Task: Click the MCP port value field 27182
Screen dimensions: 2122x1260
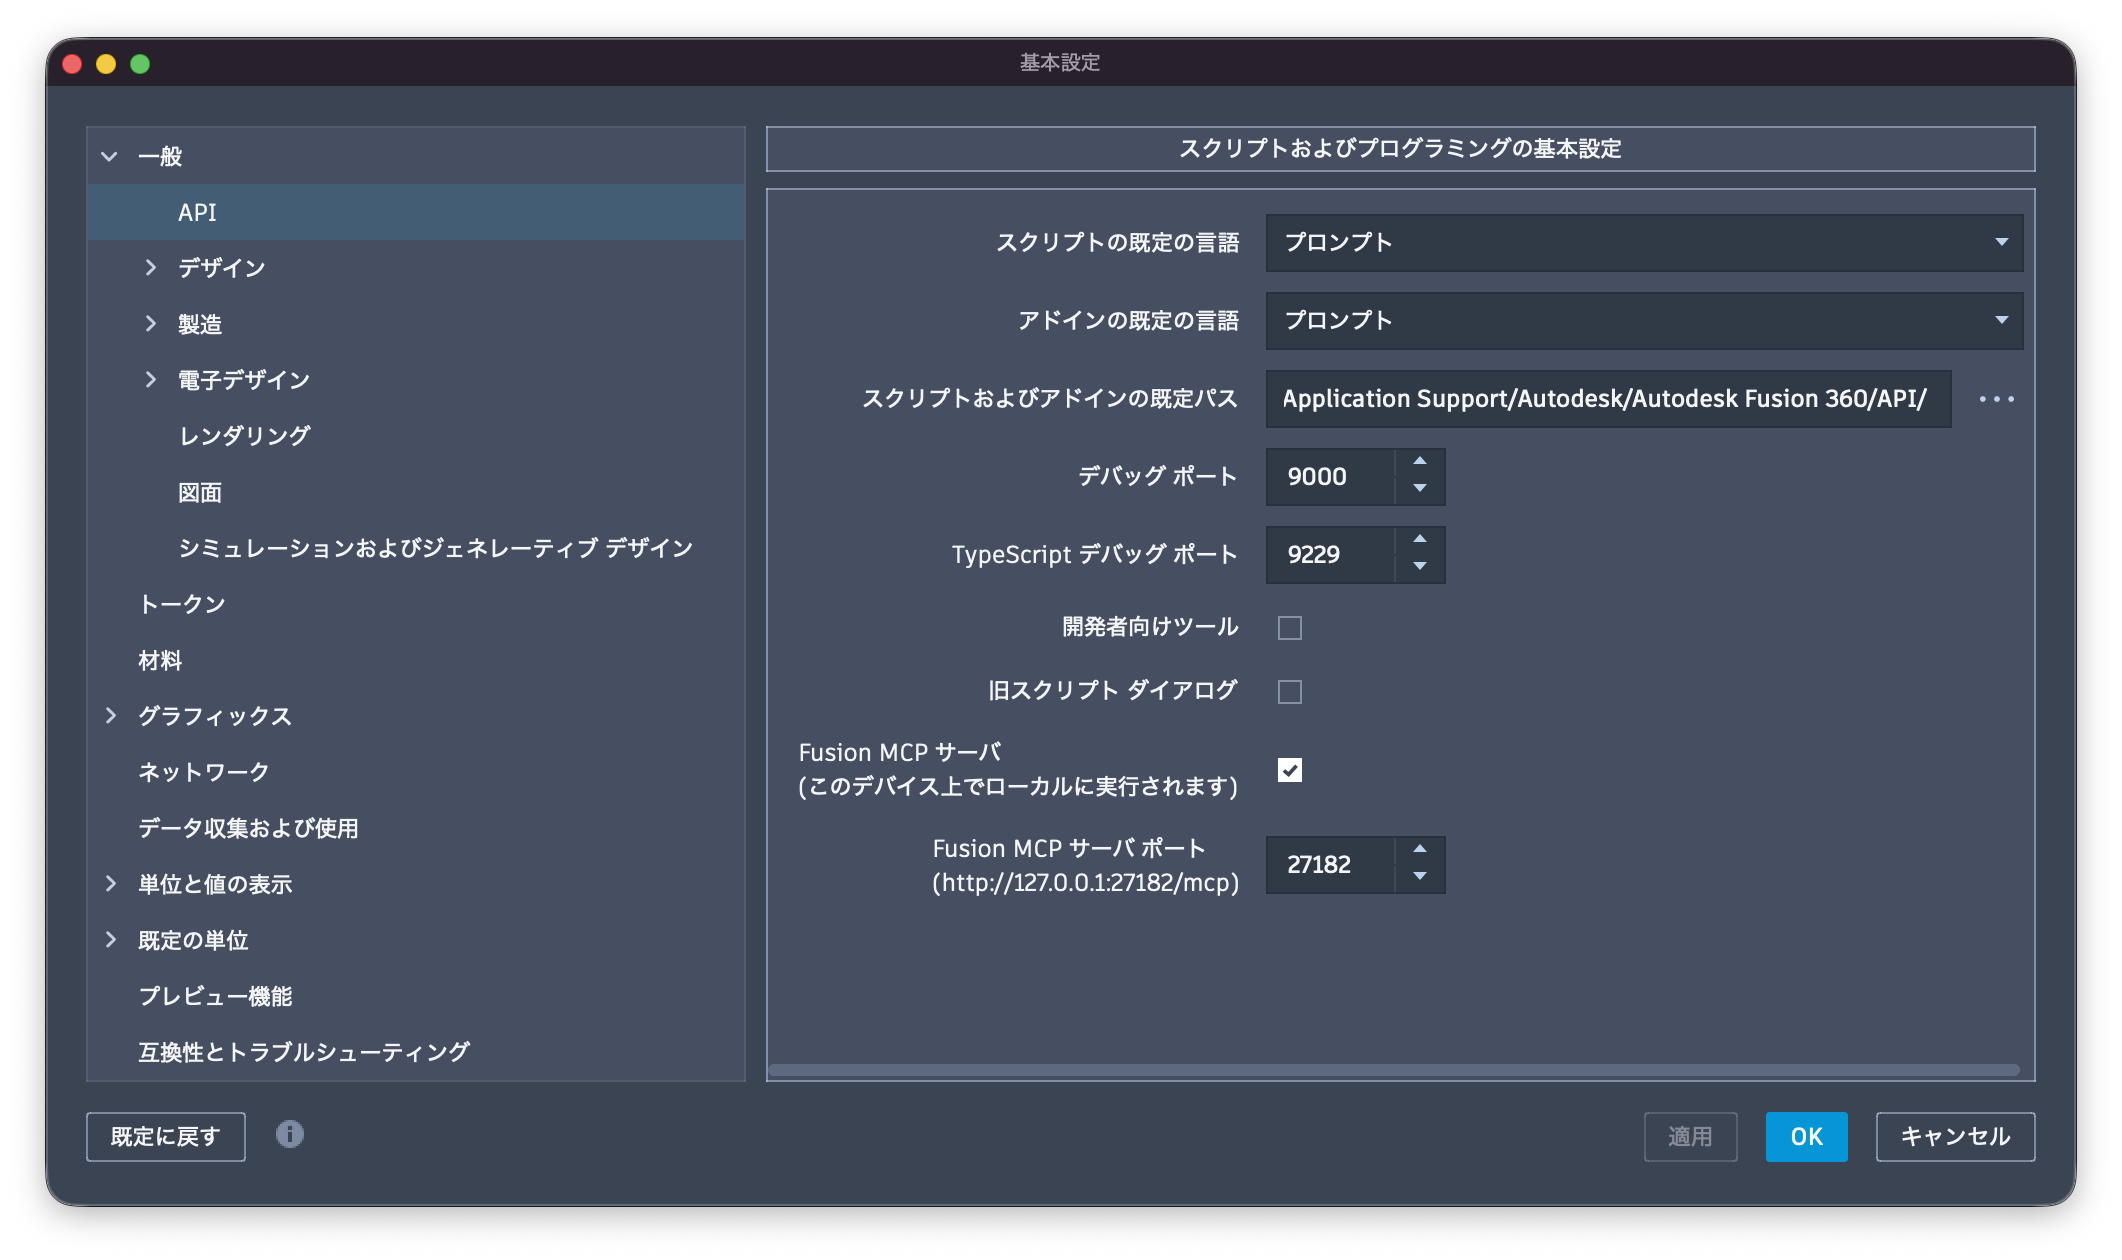Action: tap(1330, 865)
